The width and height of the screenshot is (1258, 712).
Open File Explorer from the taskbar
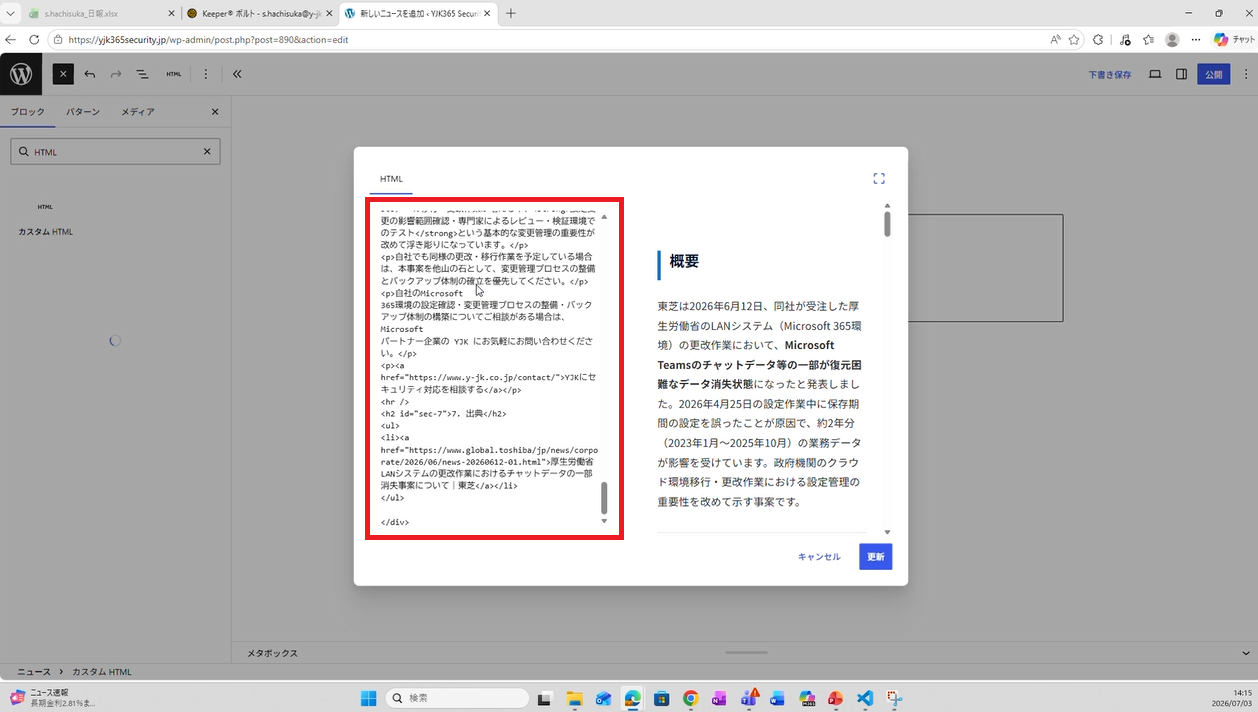tap(574, 698)
